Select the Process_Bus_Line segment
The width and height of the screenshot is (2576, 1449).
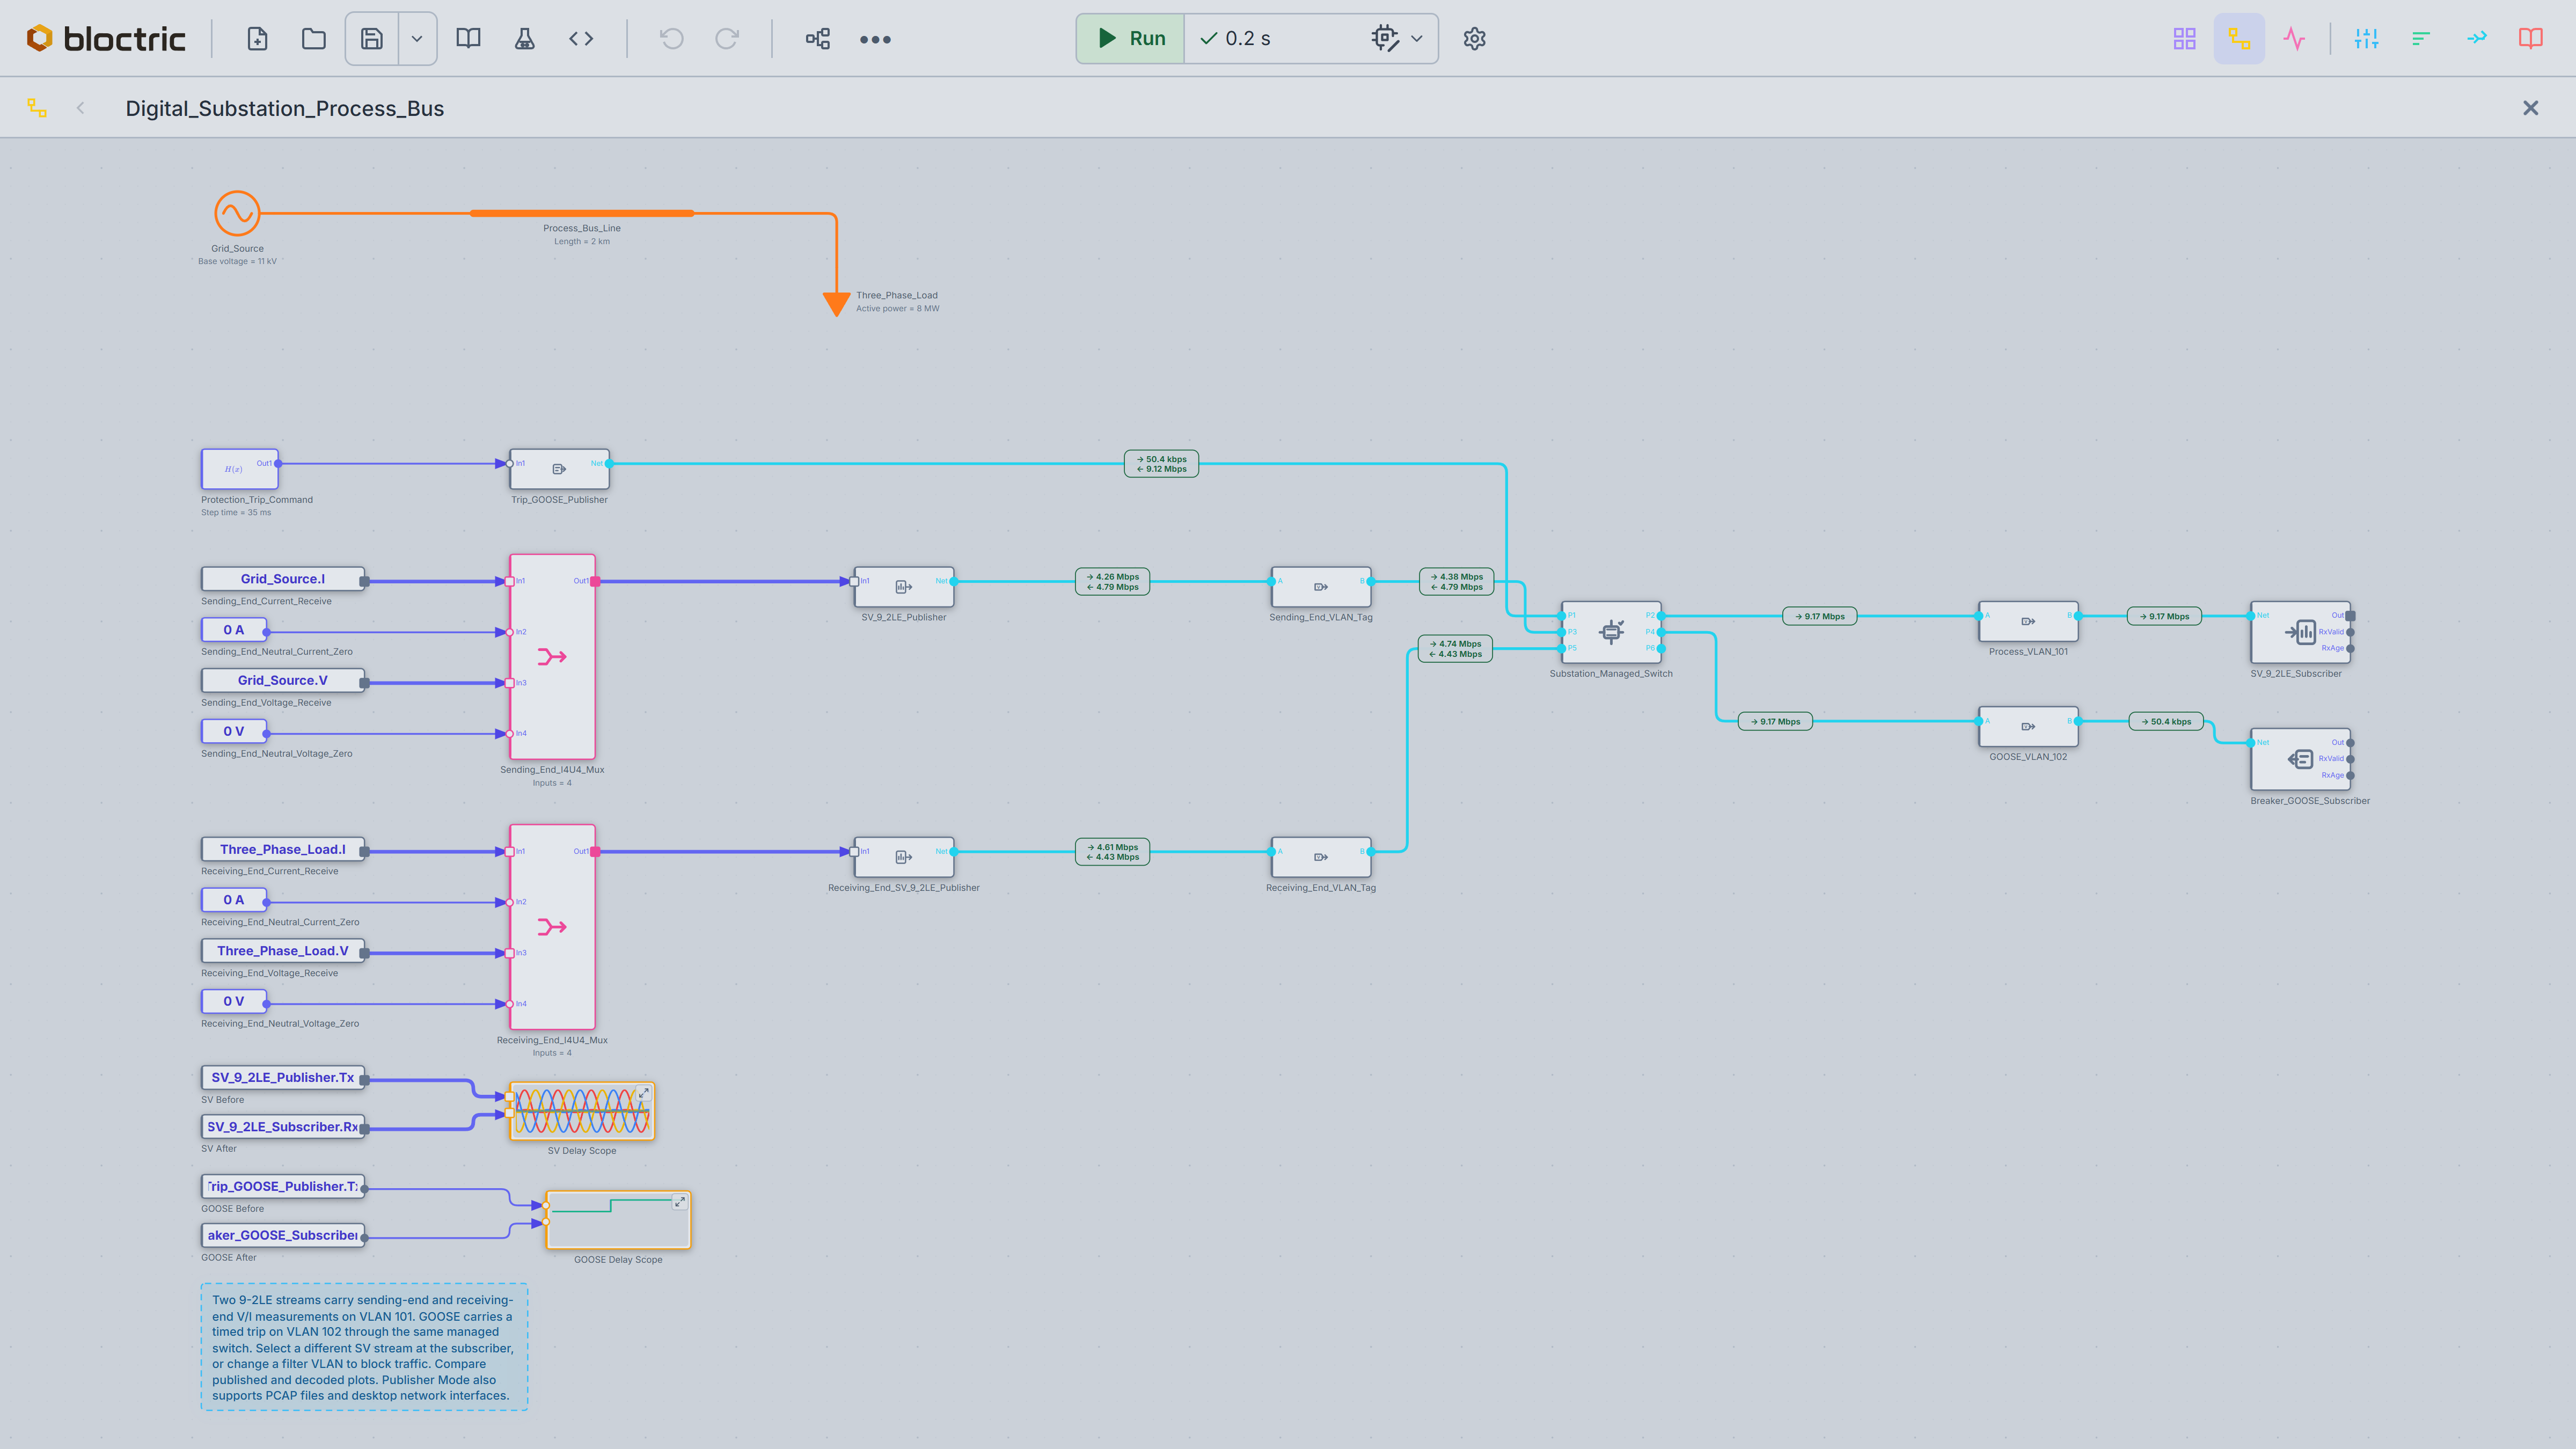[582, 213]
